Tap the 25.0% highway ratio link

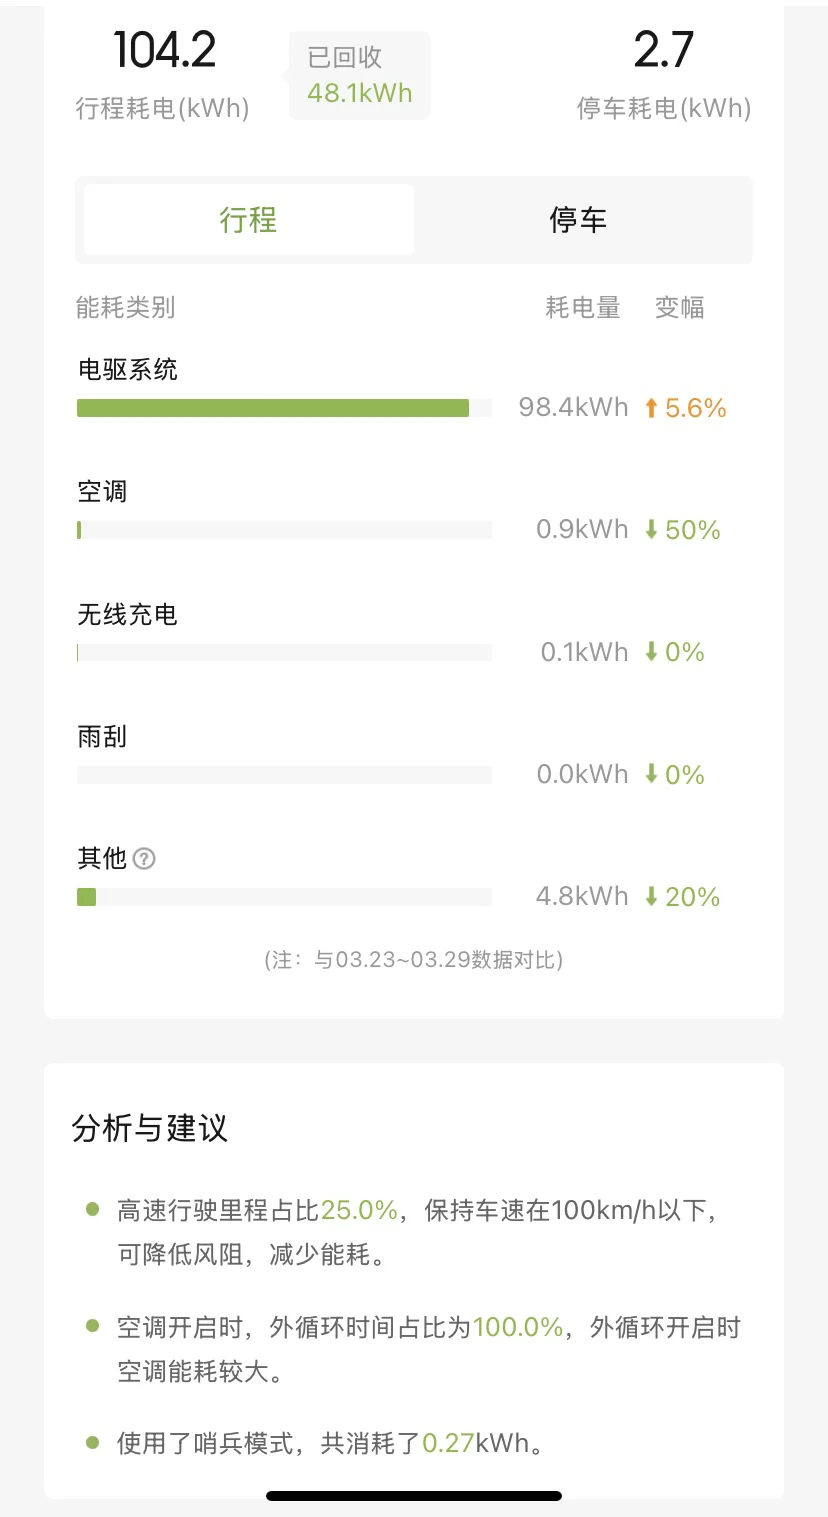click(360, 1211)
